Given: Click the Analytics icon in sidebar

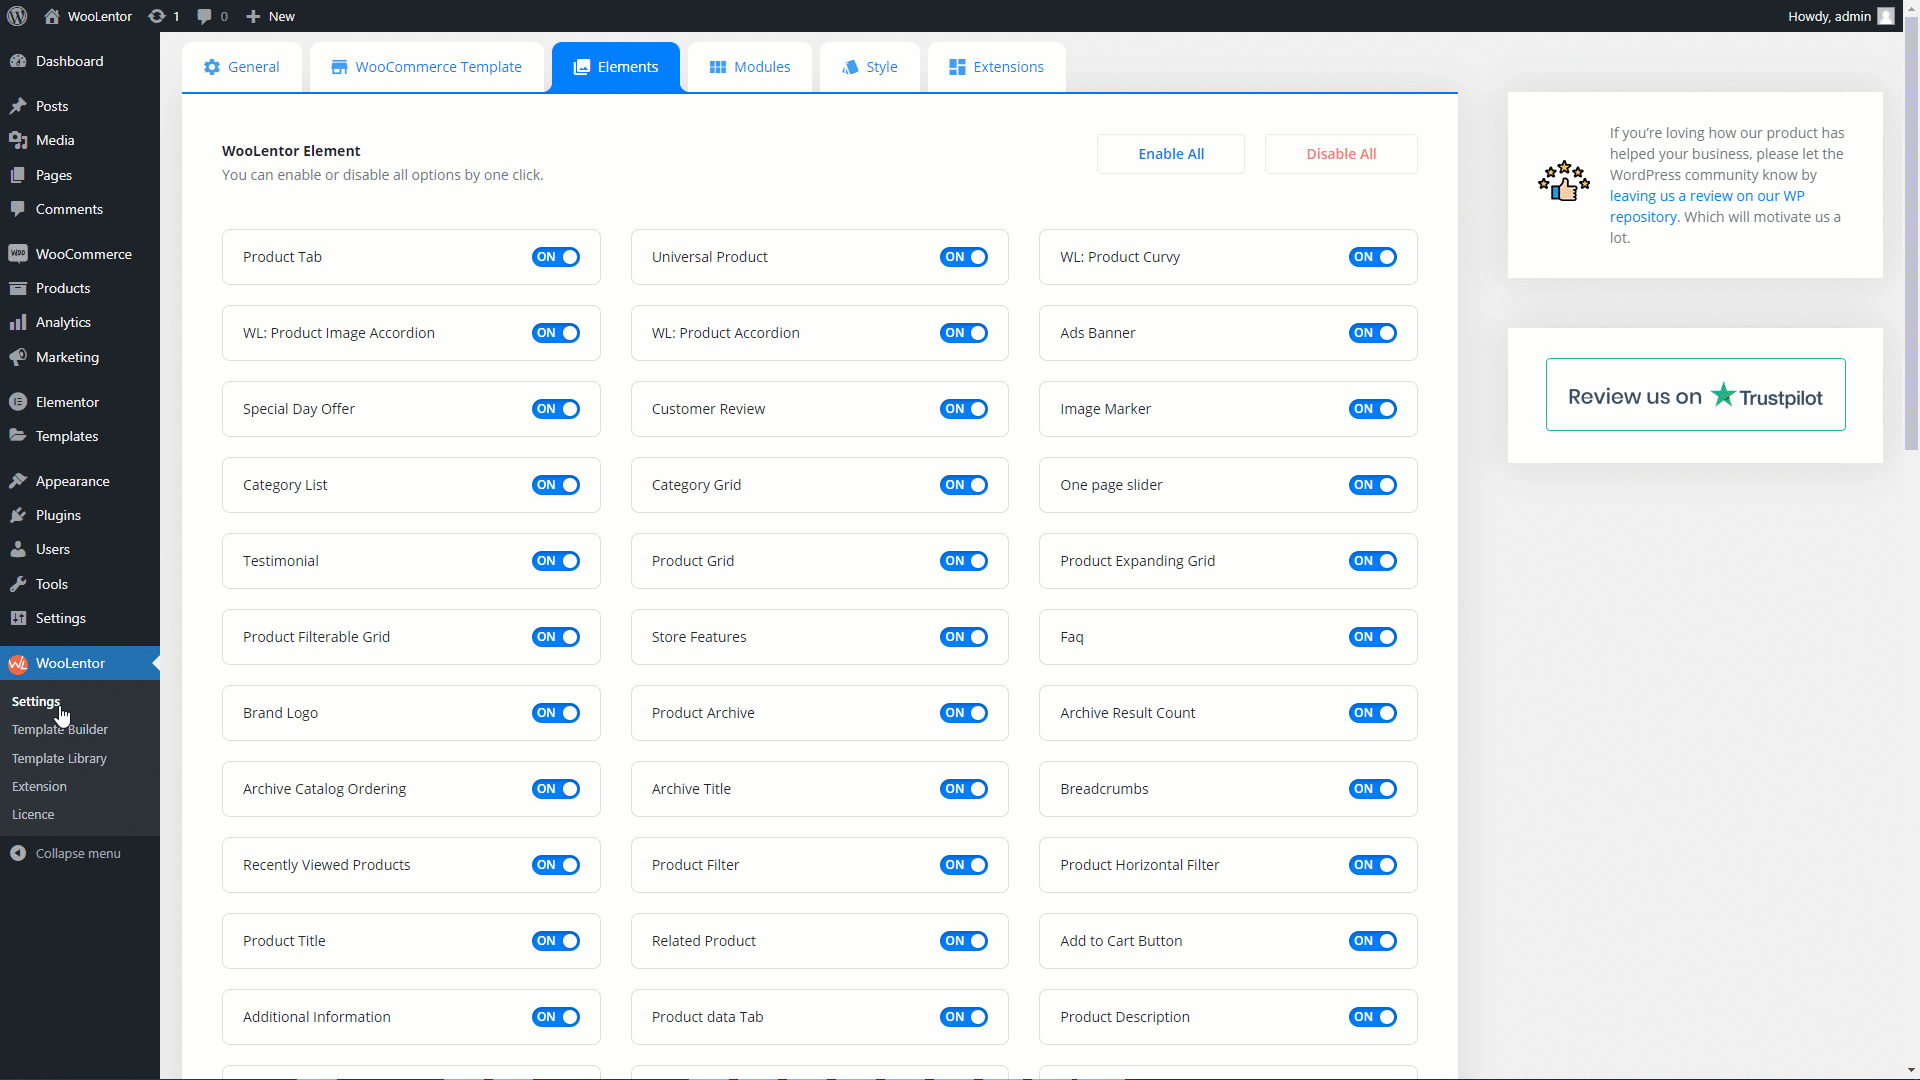Looking at the screenshot, I should 20,322.
